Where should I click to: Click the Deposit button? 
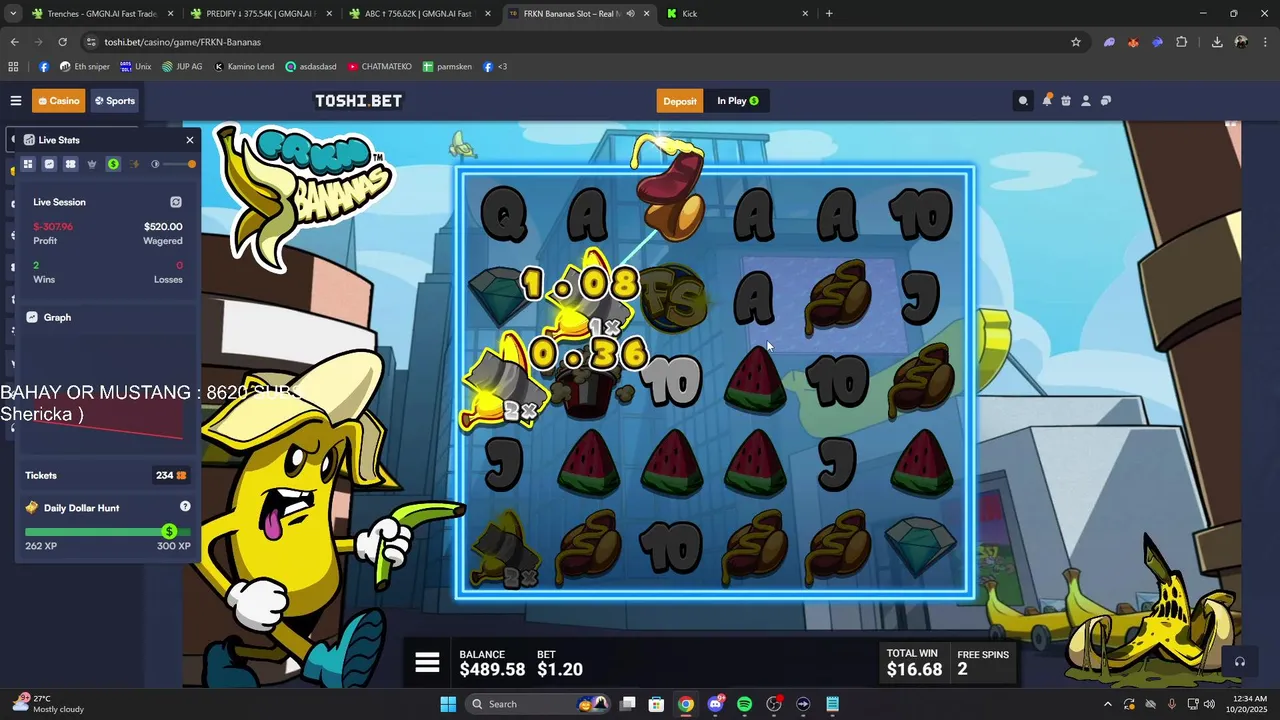[x=680, y=101]
